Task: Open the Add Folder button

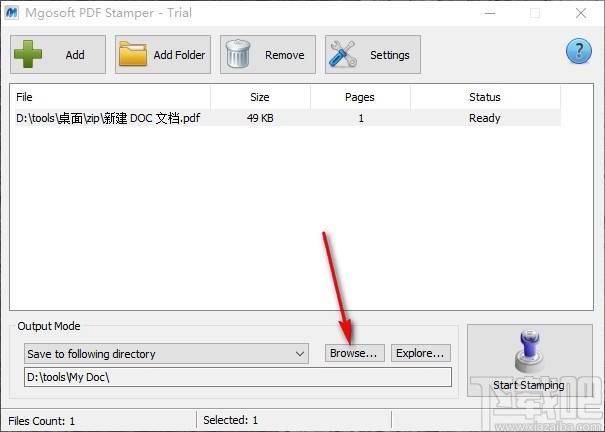Action: pos(163,54)
